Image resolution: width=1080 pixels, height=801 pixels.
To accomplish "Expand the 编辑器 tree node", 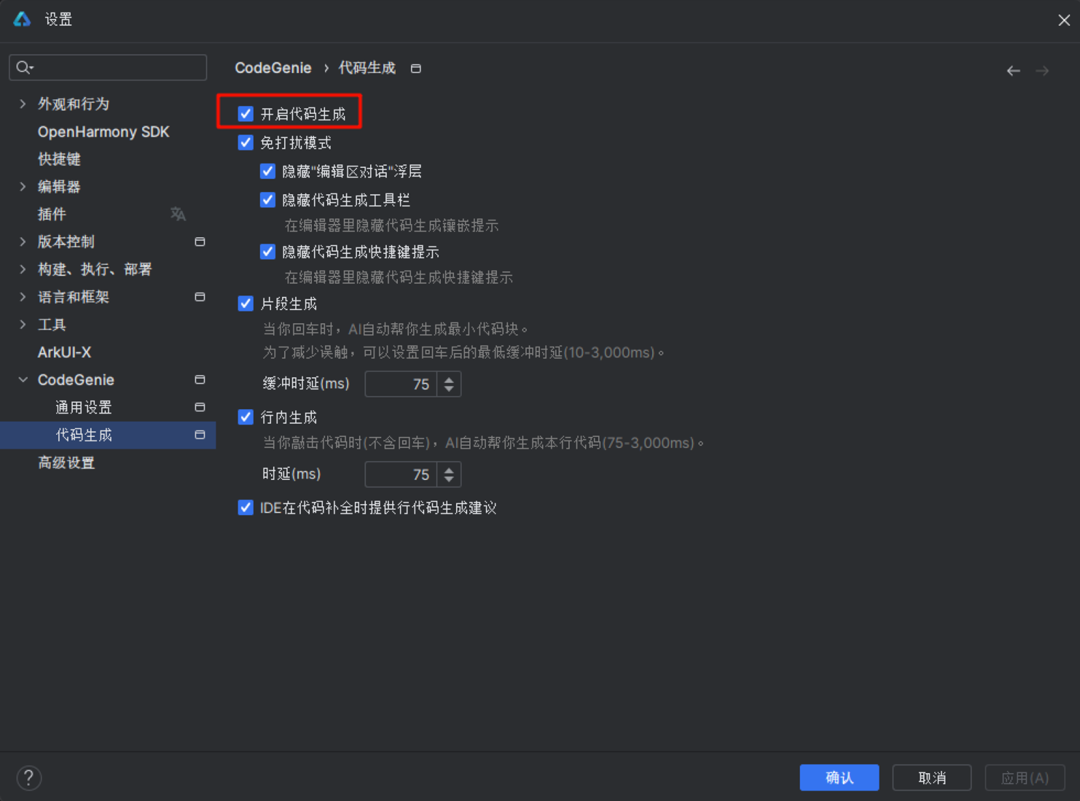I will (23, 187).
